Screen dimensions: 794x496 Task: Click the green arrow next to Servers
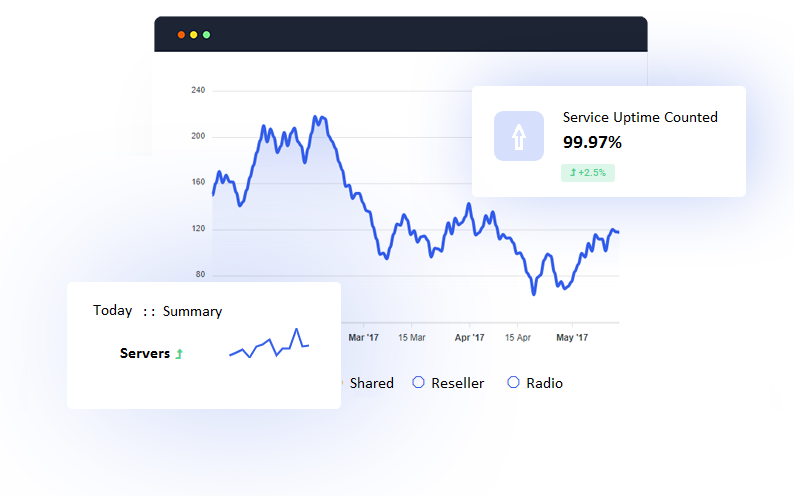179,354
